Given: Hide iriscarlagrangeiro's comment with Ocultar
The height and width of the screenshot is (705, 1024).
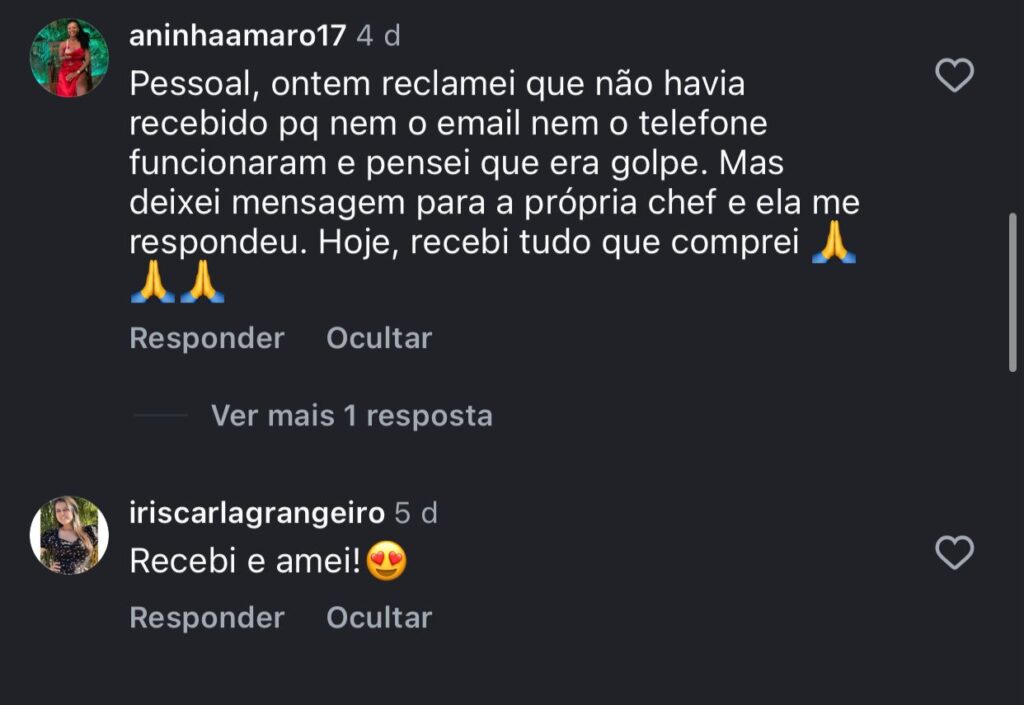Looking at the screenshot, I should (379, 618).
